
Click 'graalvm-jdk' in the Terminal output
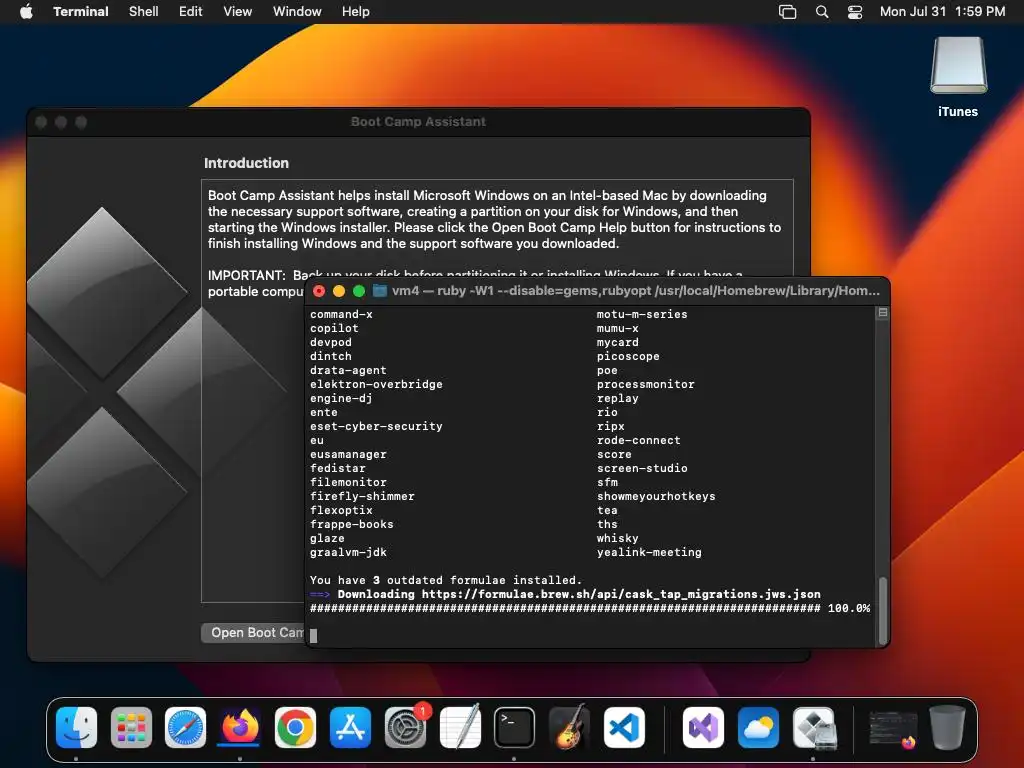click(348, 552)
